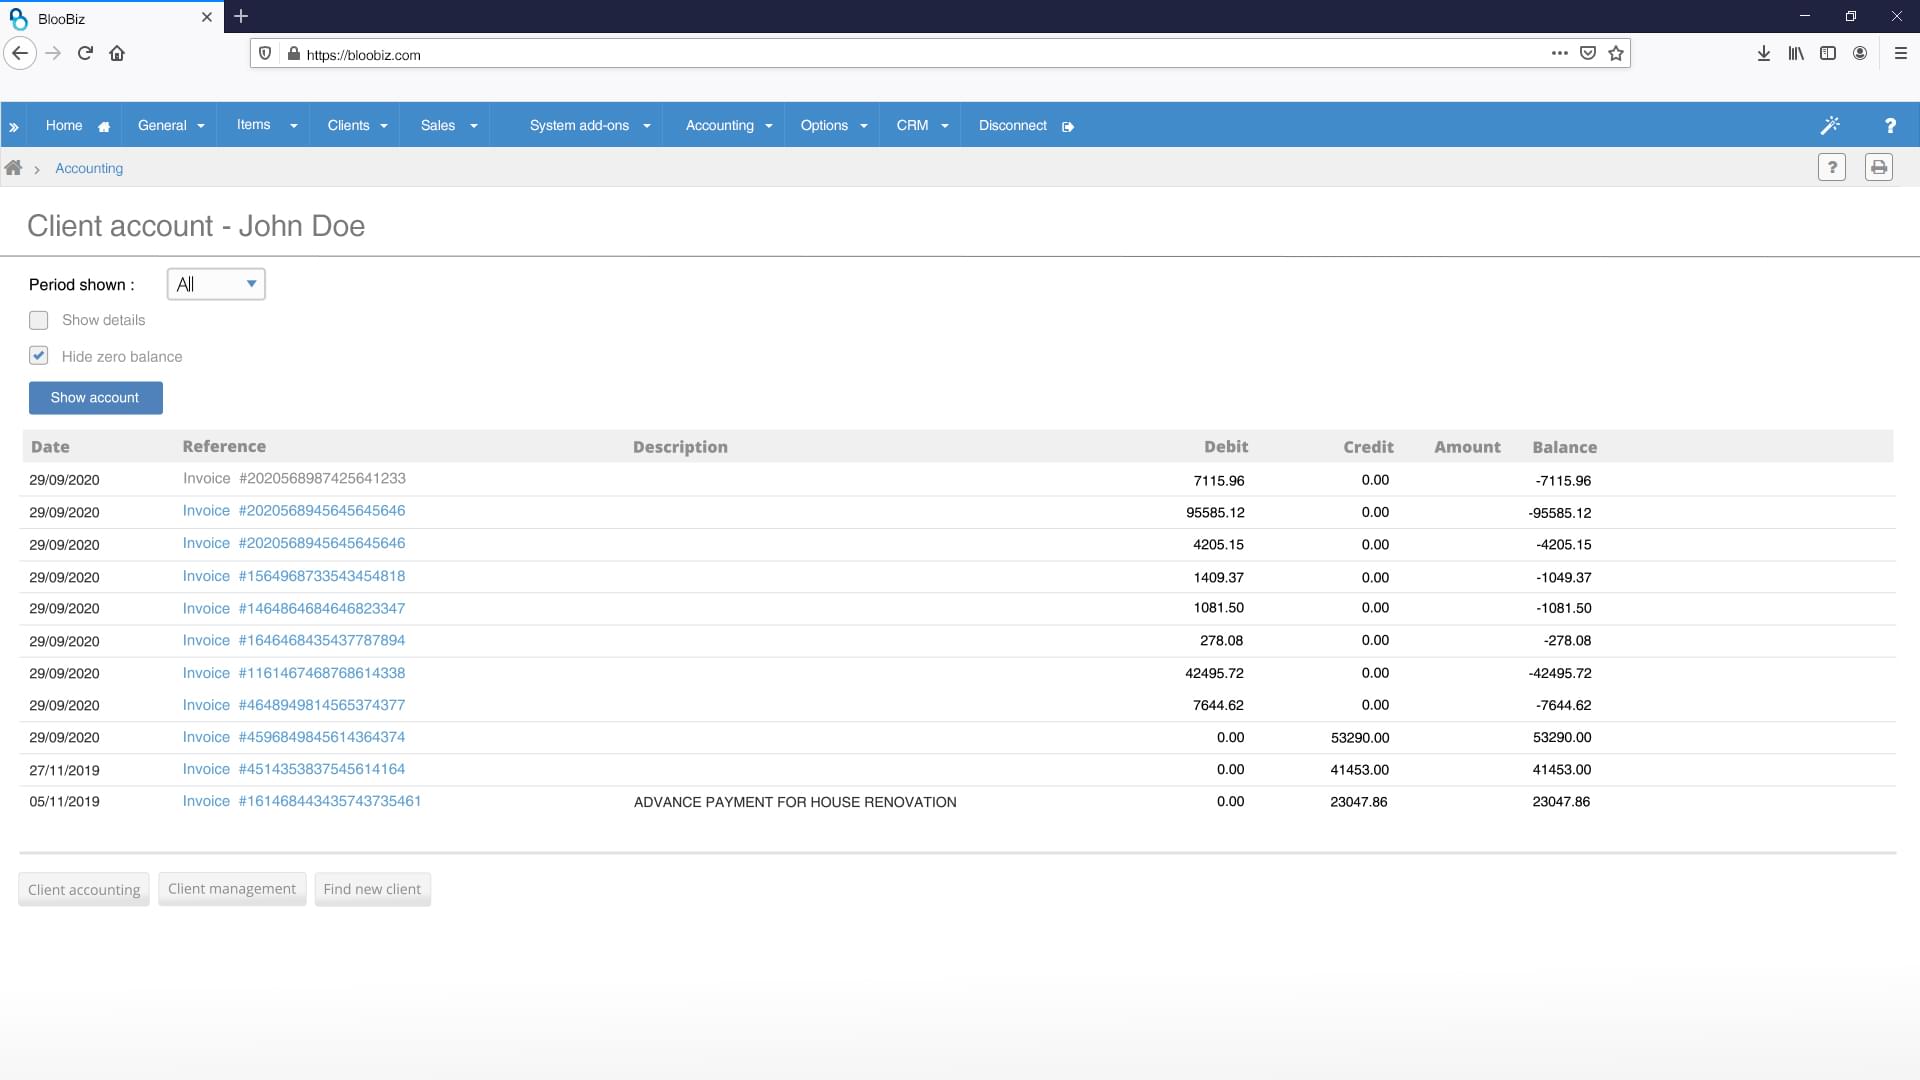Go back to previous browser page

point(20,53)
